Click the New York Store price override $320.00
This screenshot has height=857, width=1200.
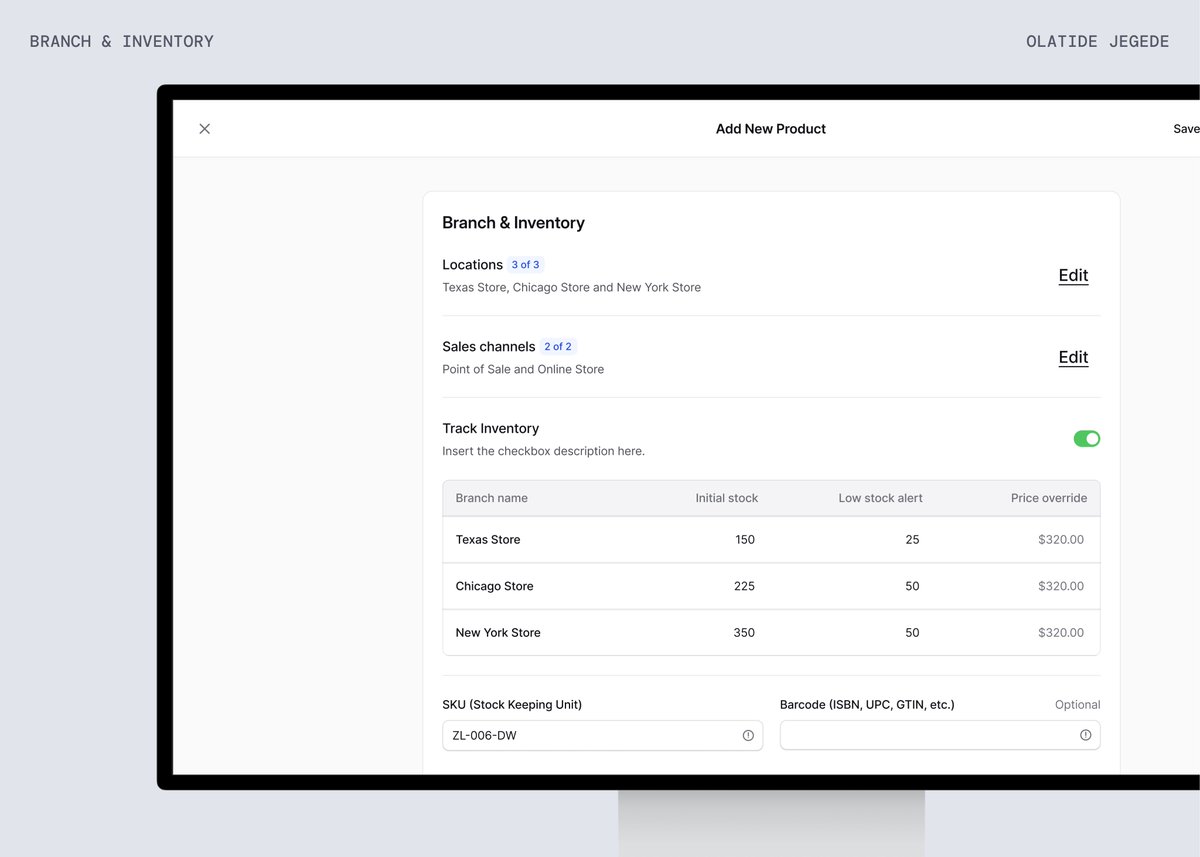tap(1061, 633)
